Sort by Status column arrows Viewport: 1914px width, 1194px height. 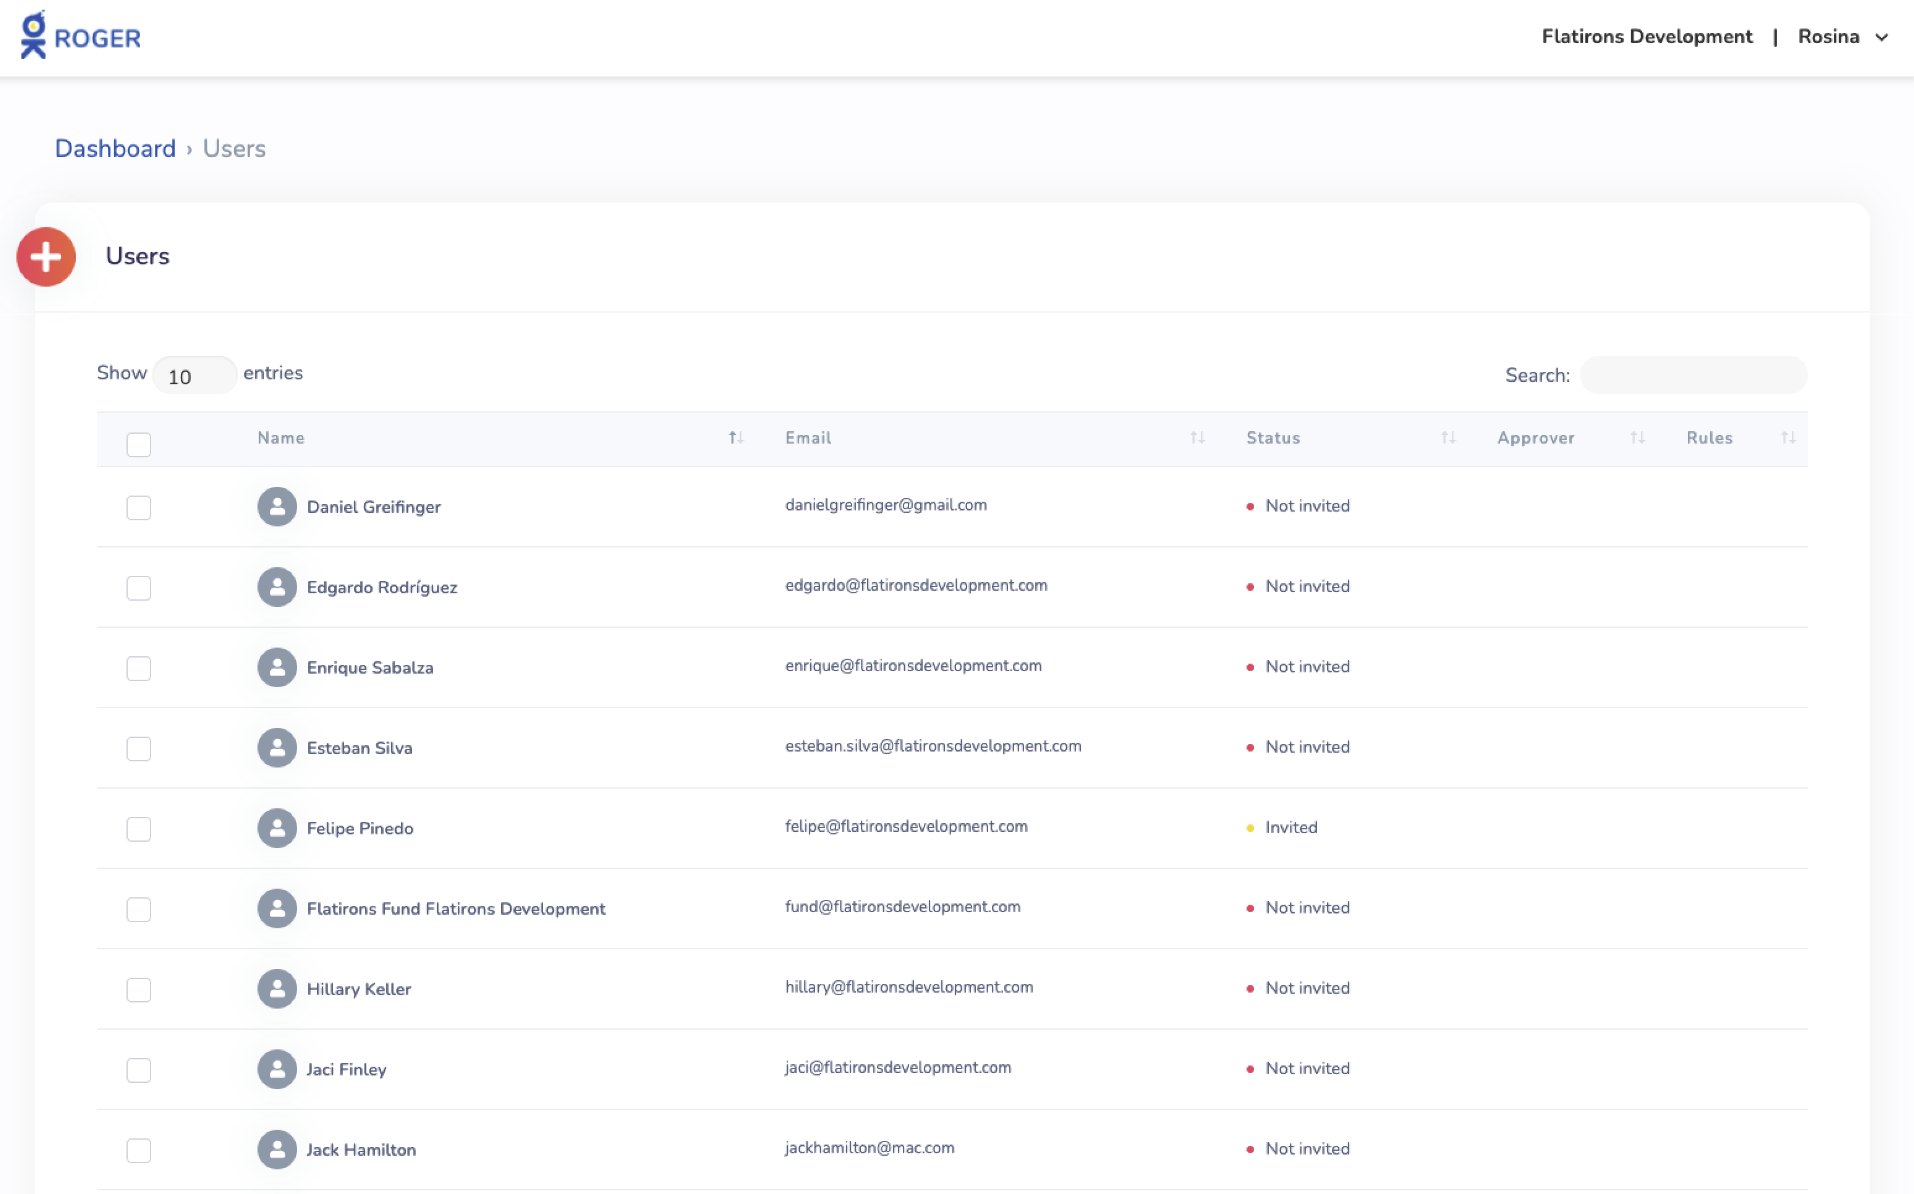pos(1447,438)
